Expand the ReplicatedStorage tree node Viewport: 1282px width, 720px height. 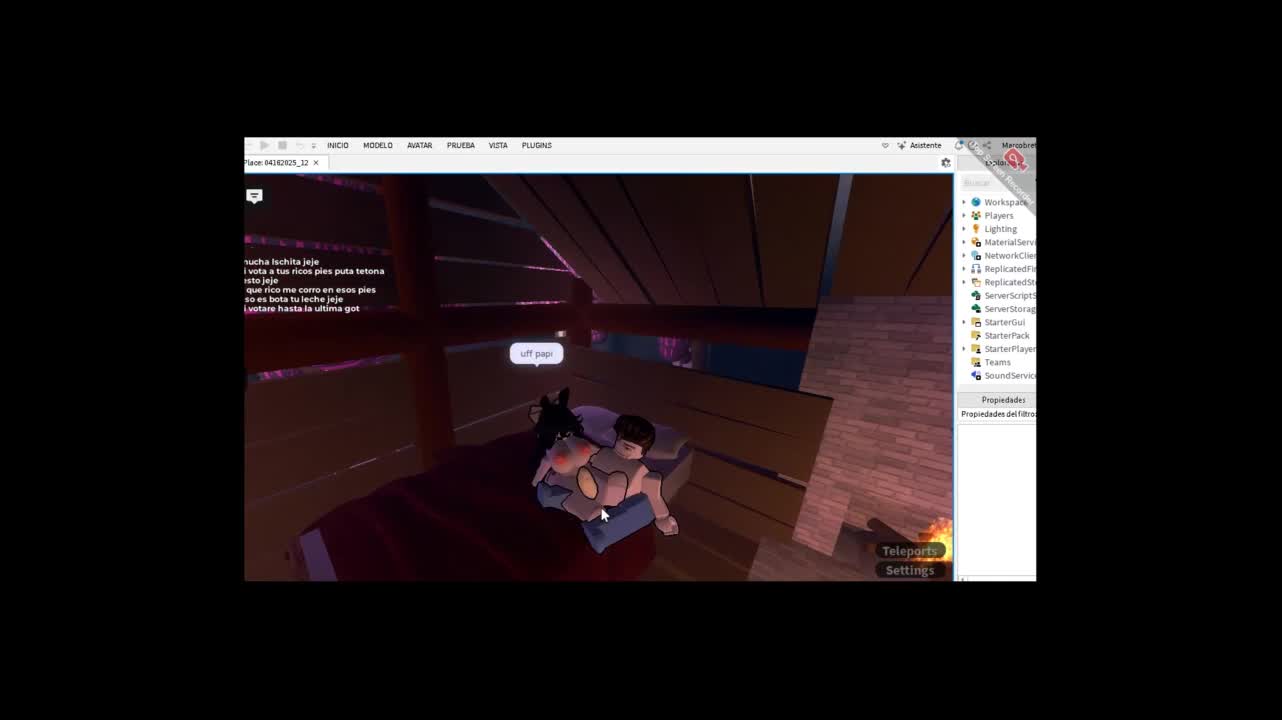(x=964, y=283)
